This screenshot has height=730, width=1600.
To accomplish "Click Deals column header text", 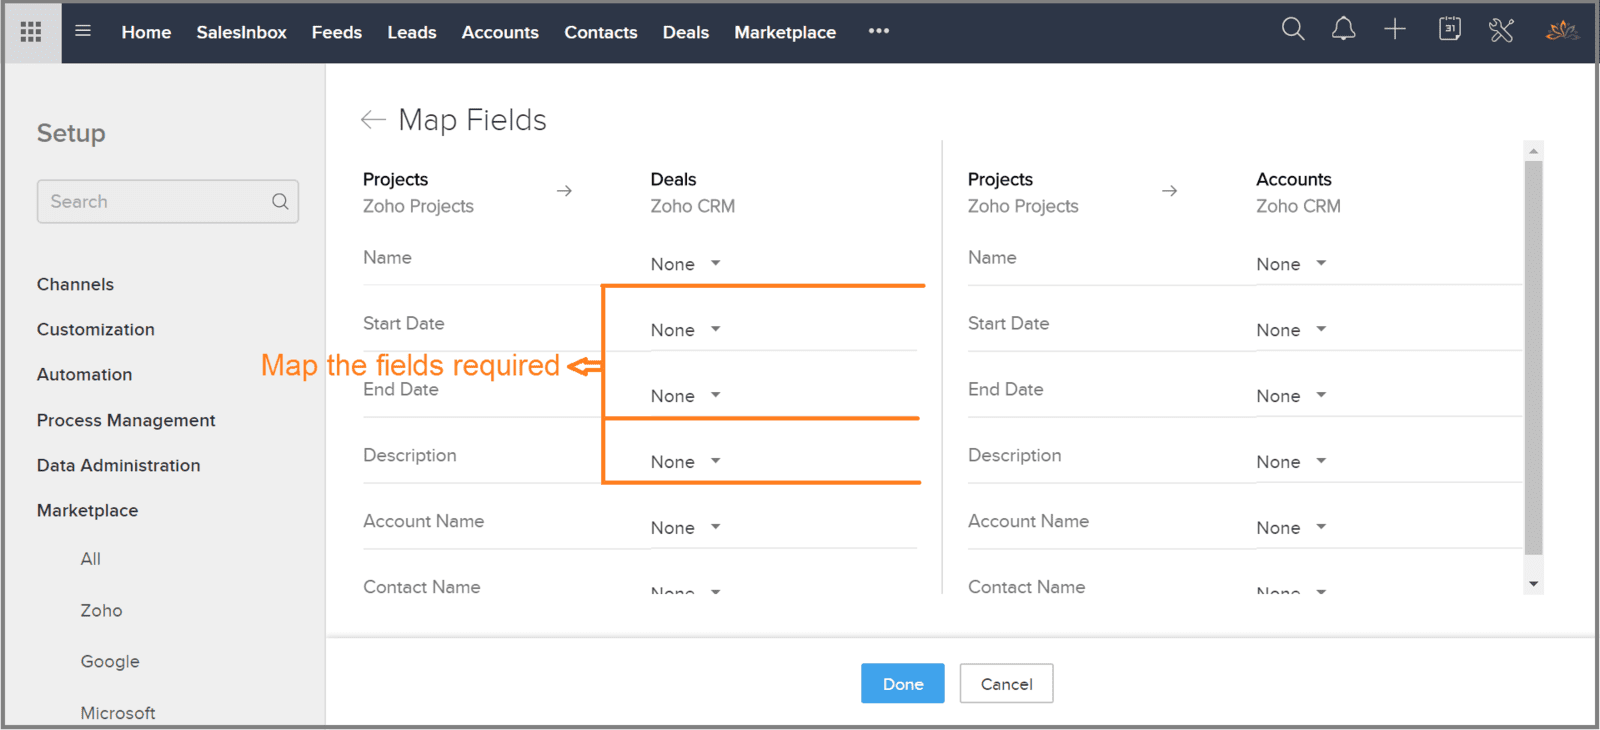I will pos(673,179).
